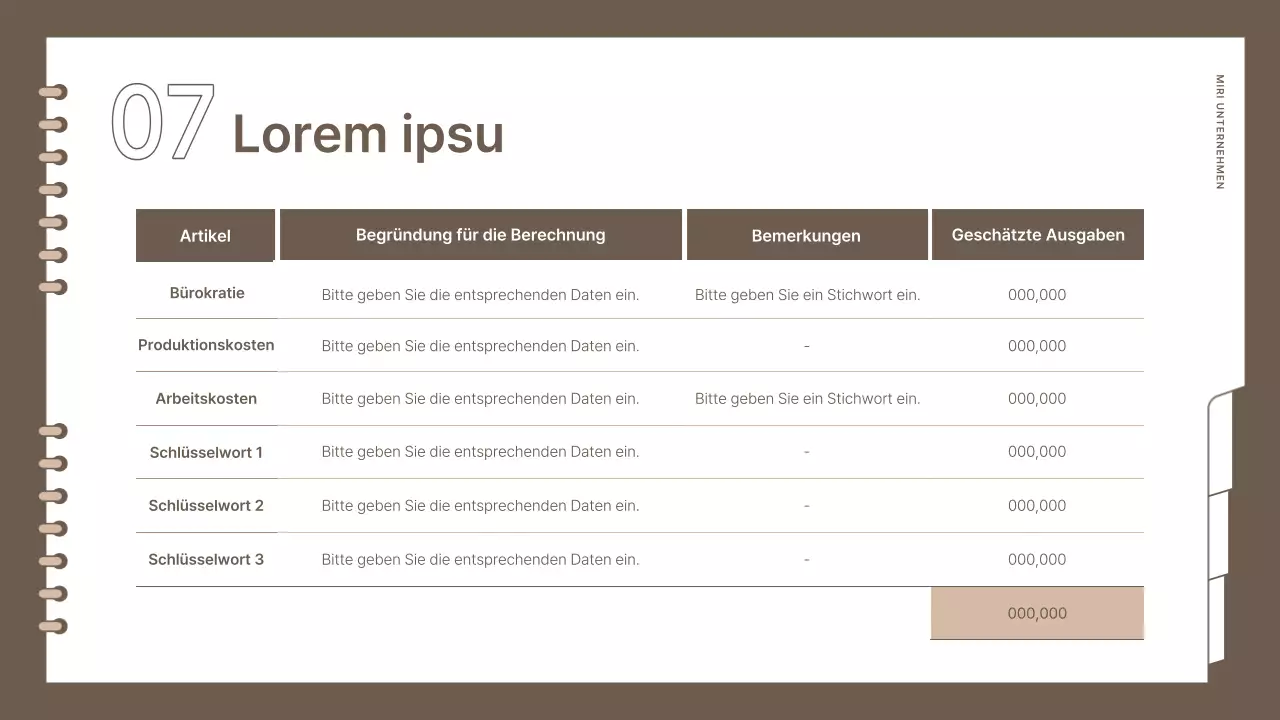This screenshot has height=720, width=1280.
Task: Select the outlined number 07 graphic
Action: click(163, 122)
